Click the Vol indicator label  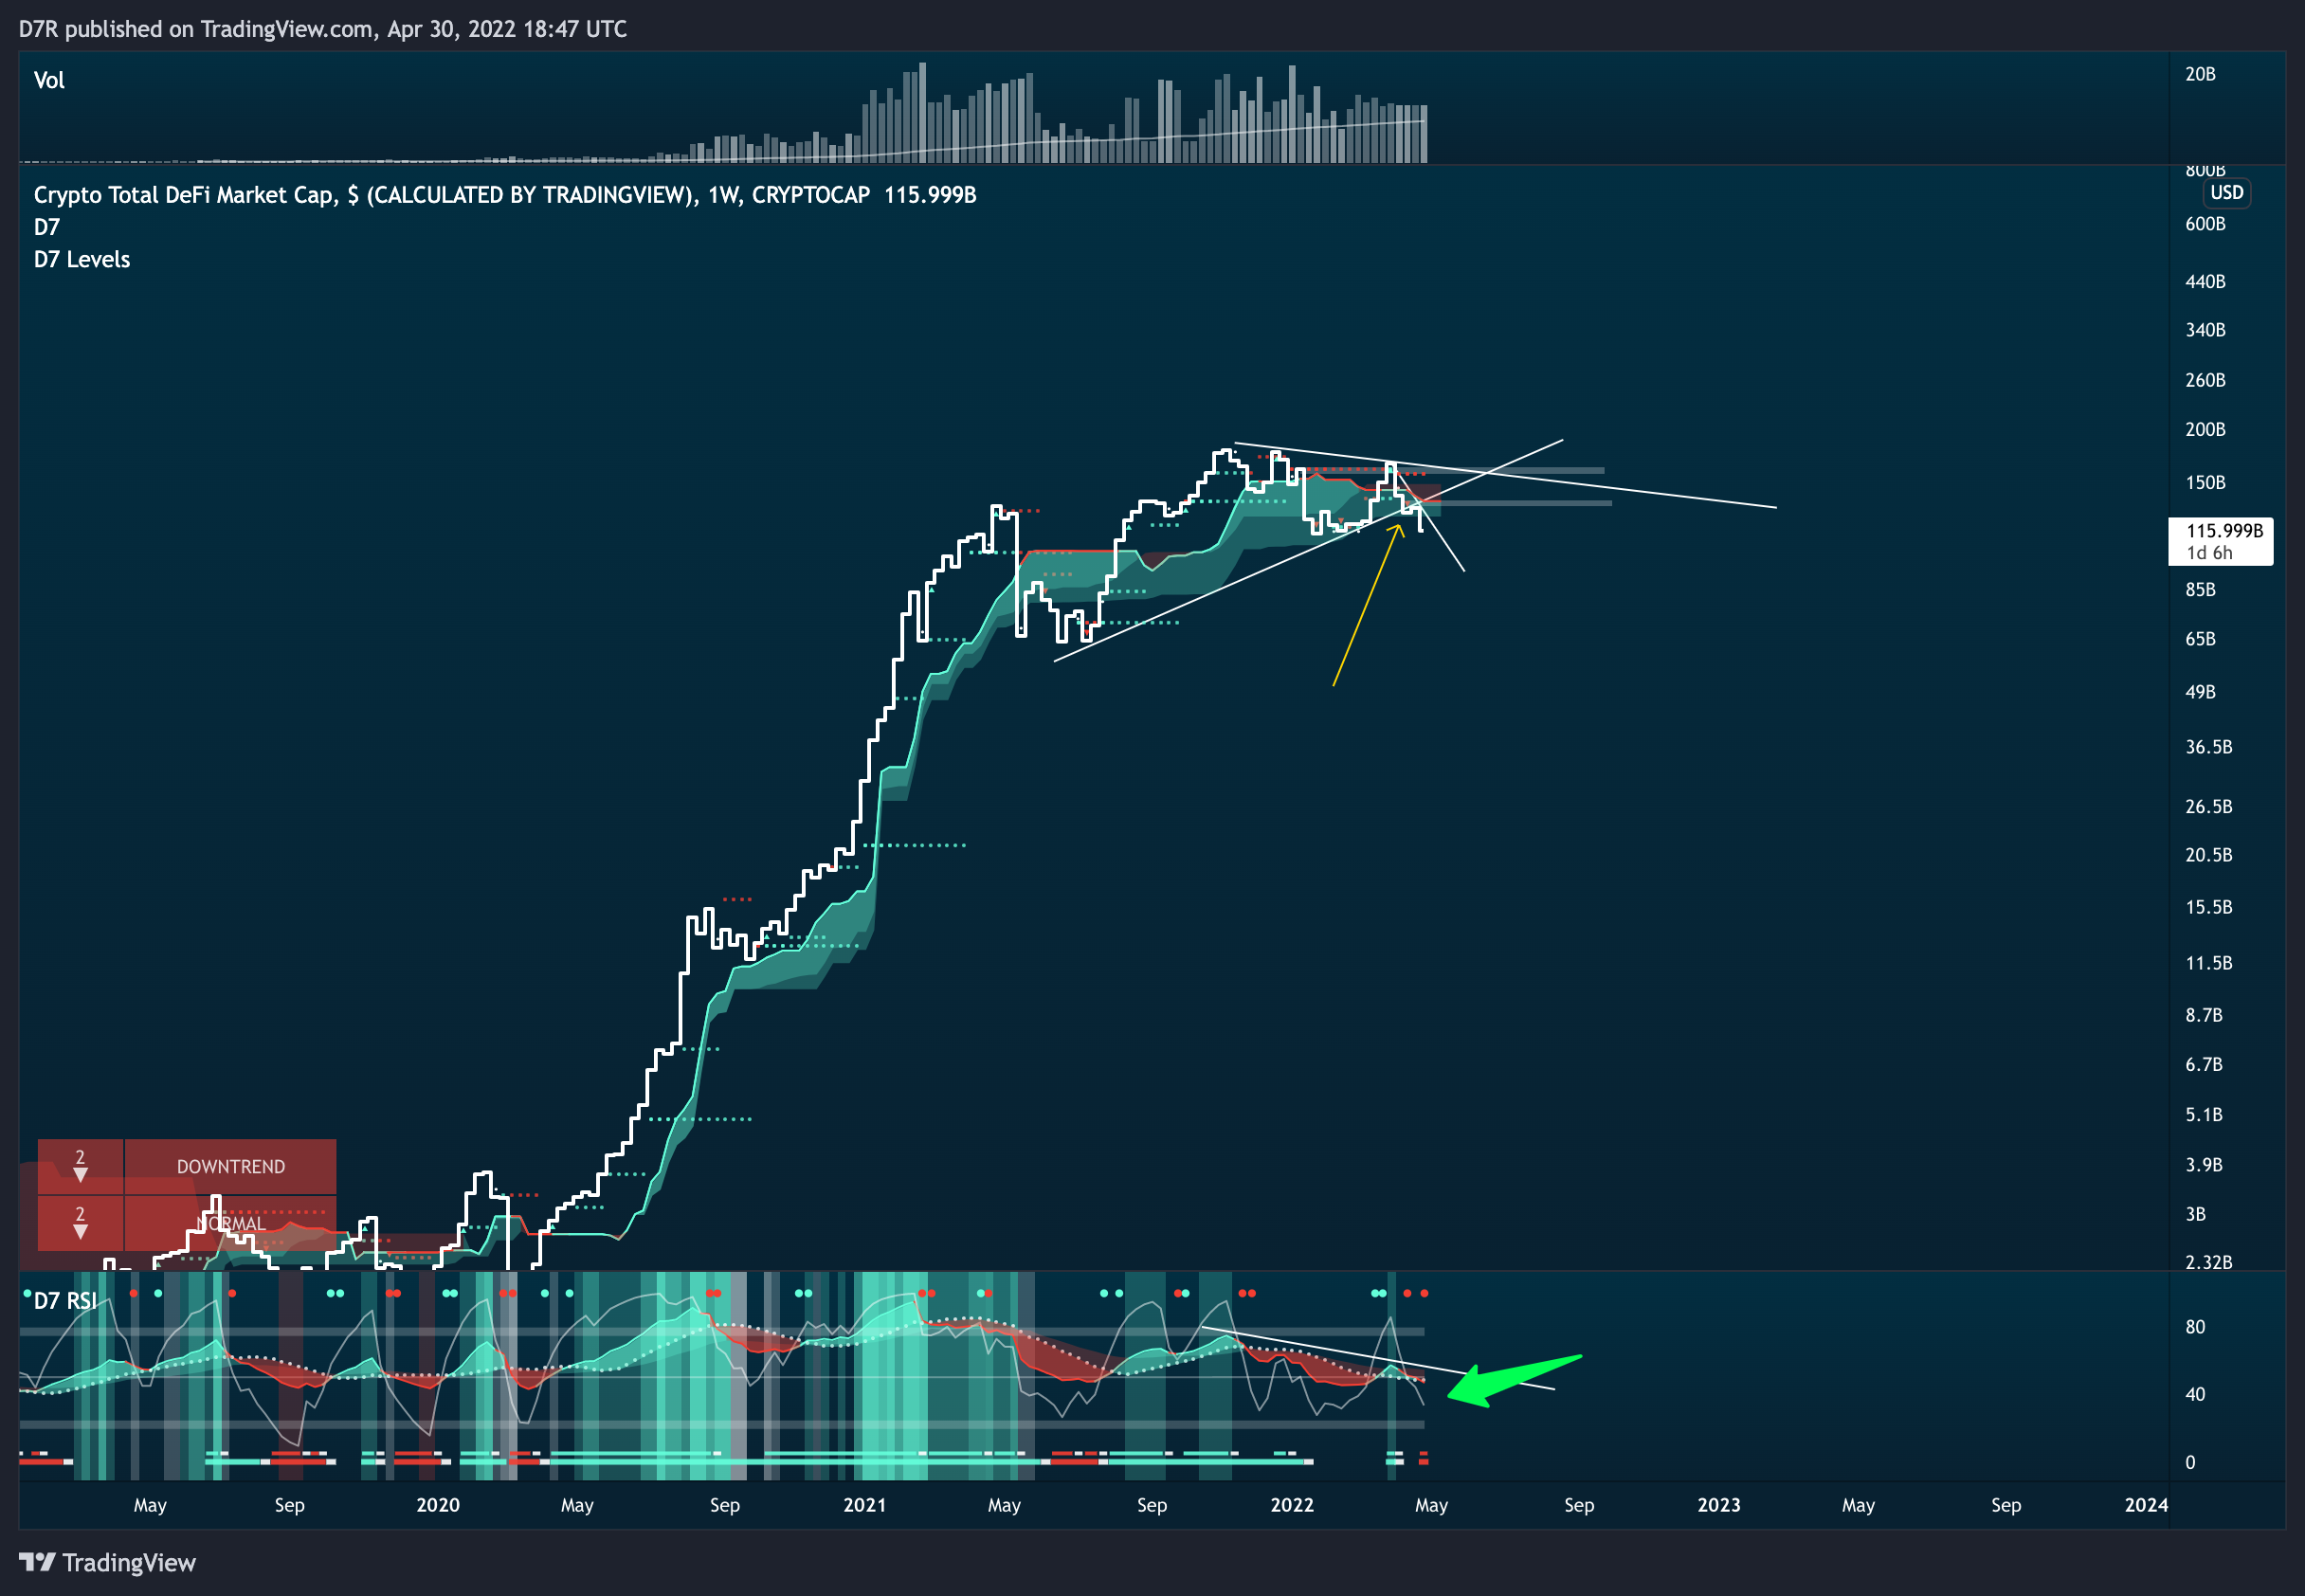(x=49, y=80)
